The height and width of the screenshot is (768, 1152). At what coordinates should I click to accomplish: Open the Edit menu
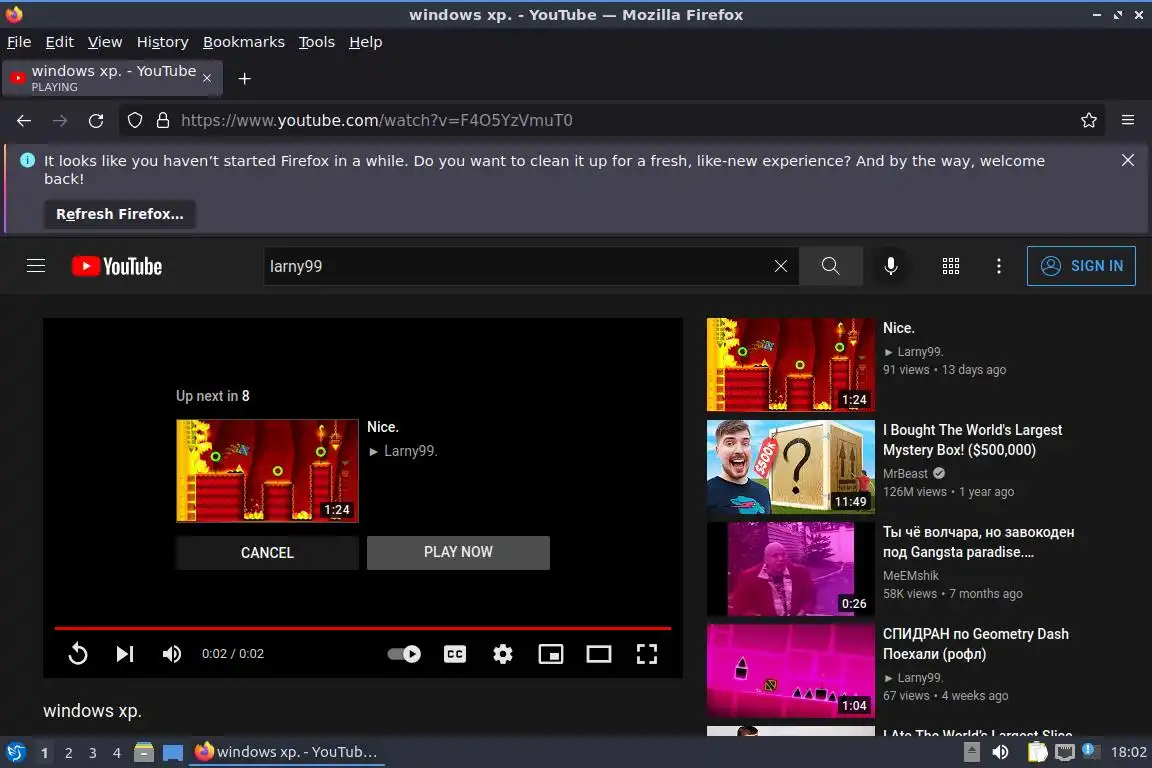coord(60,42)
